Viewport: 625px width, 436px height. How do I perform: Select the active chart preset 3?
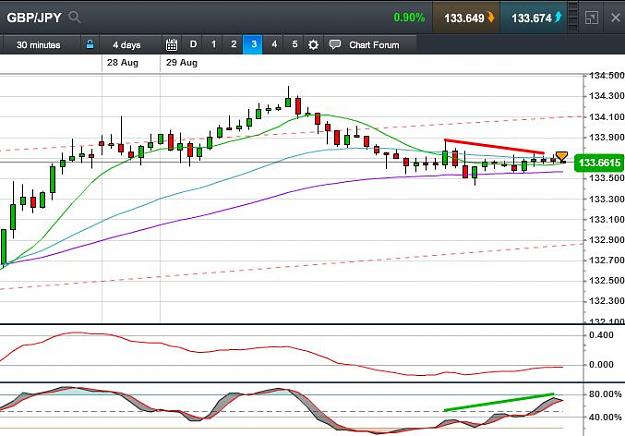point(254,44)
